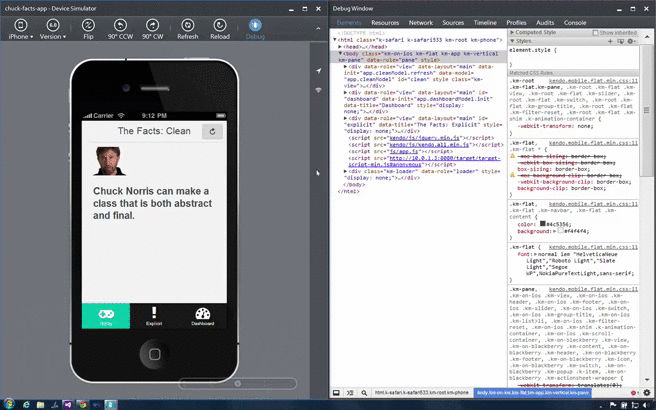Open the Version 6.0 dropdown
Screen dimensions: 656x410
(53, 29)
